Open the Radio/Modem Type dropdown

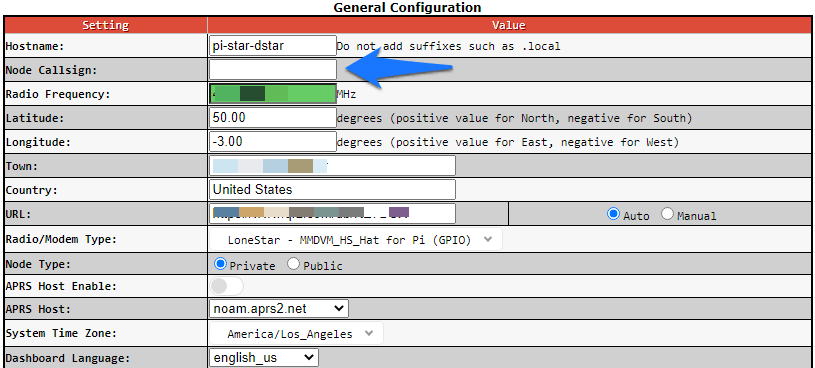(356, 240)
